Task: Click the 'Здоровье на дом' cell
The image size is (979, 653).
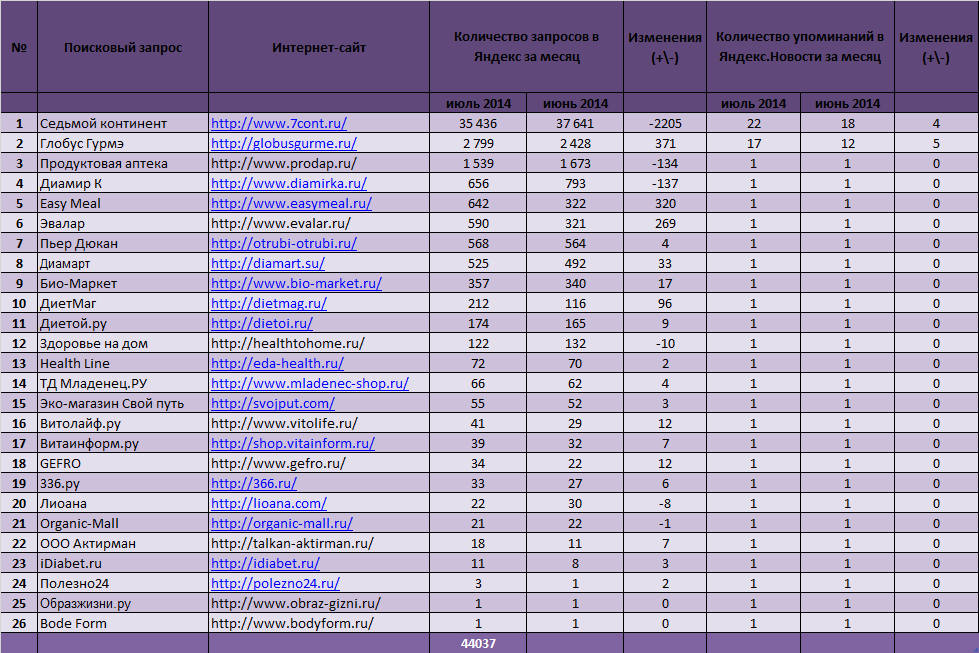Action: (123, 343)
